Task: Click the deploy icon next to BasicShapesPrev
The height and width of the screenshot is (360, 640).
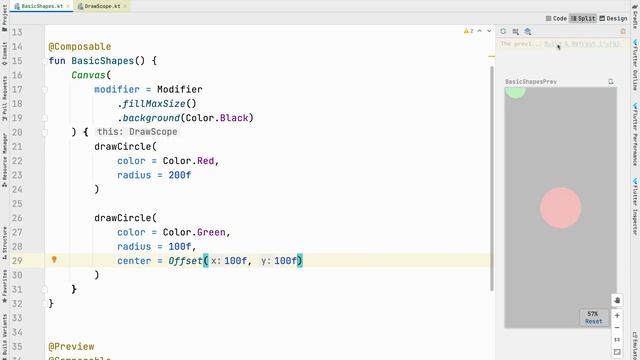Action: (611, 82)
